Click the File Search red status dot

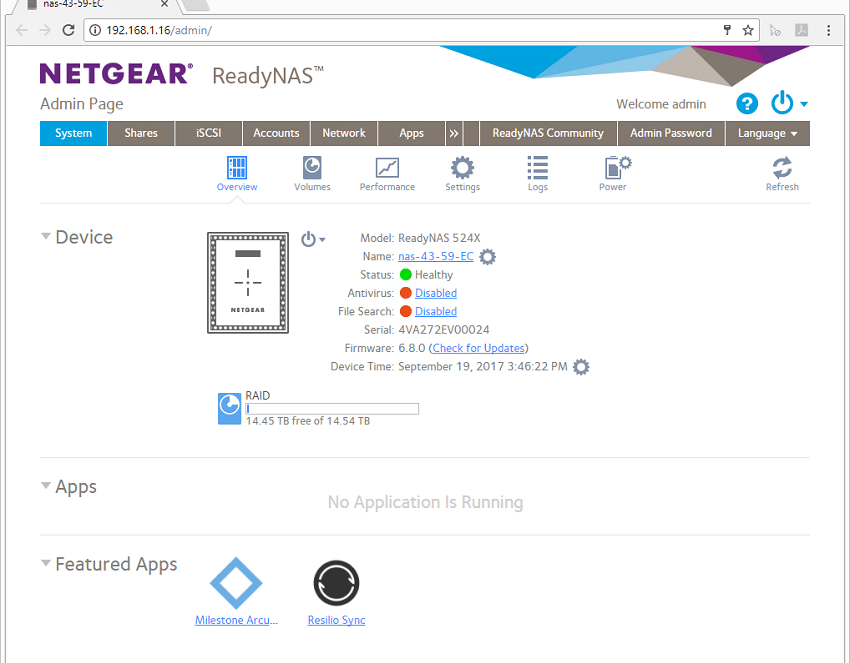point(405,312)
